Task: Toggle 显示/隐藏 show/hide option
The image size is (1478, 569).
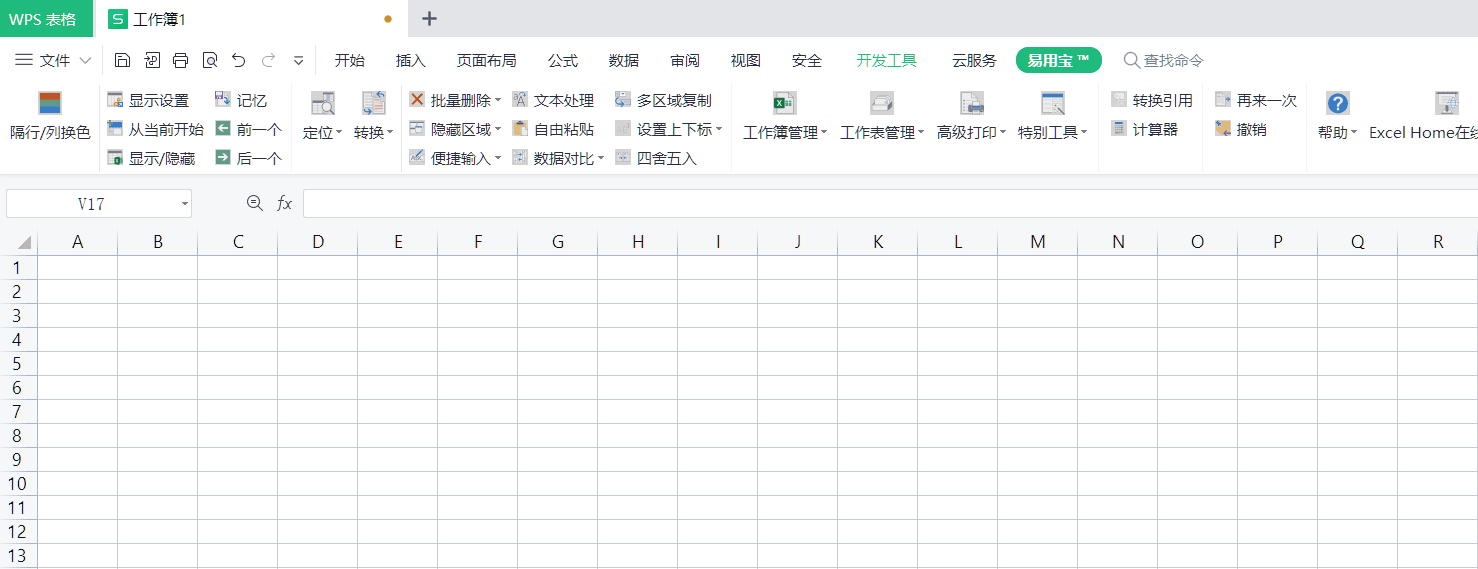Action: (x=115, y=158)
